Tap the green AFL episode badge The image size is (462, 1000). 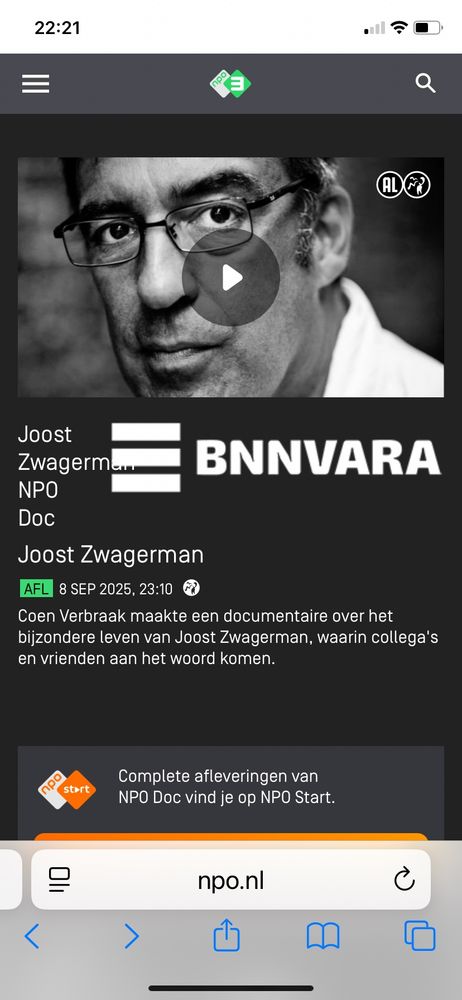tap(36, 589)
